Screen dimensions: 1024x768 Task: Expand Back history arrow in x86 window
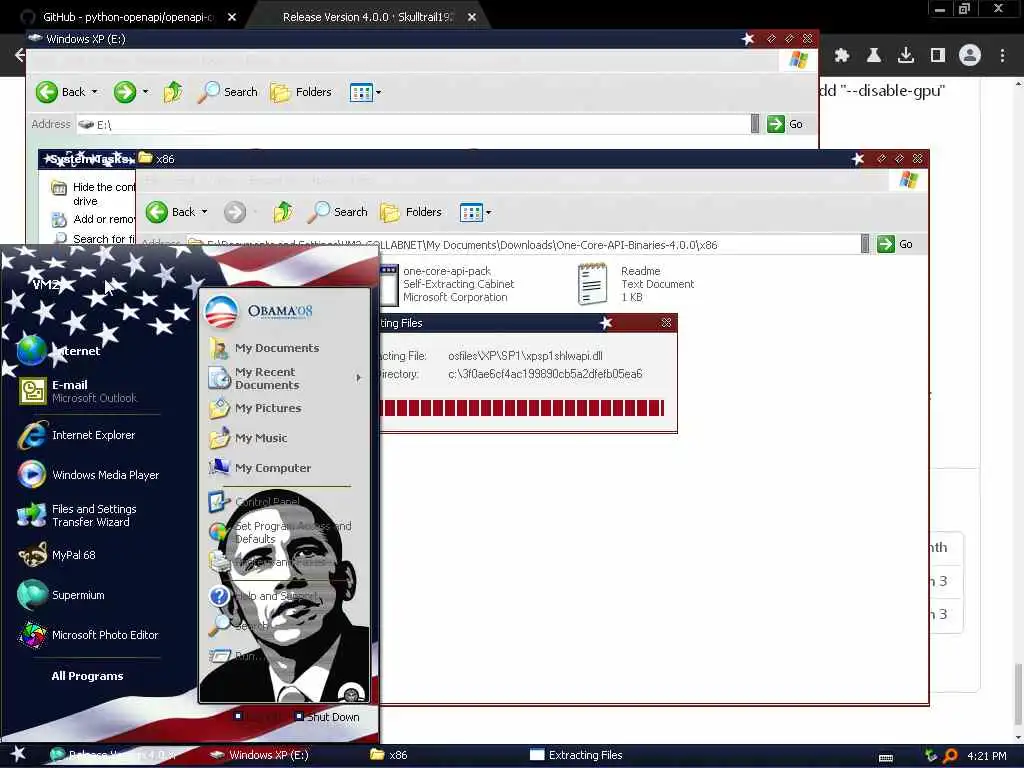(x=204, y=212)
